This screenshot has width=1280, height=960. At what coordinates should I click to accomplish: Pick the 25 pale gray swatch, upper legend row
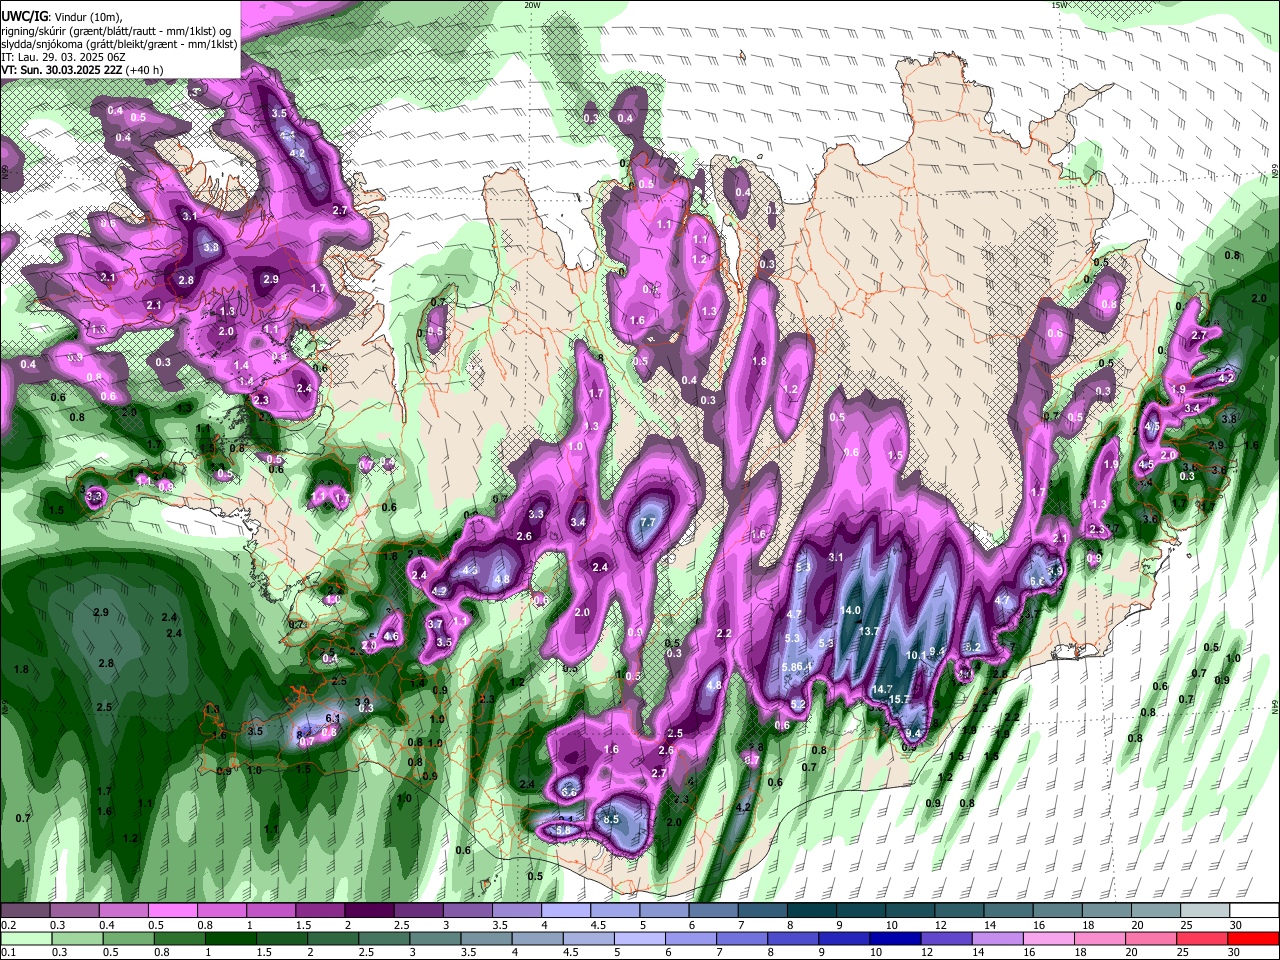click(x=1206, y=911)
